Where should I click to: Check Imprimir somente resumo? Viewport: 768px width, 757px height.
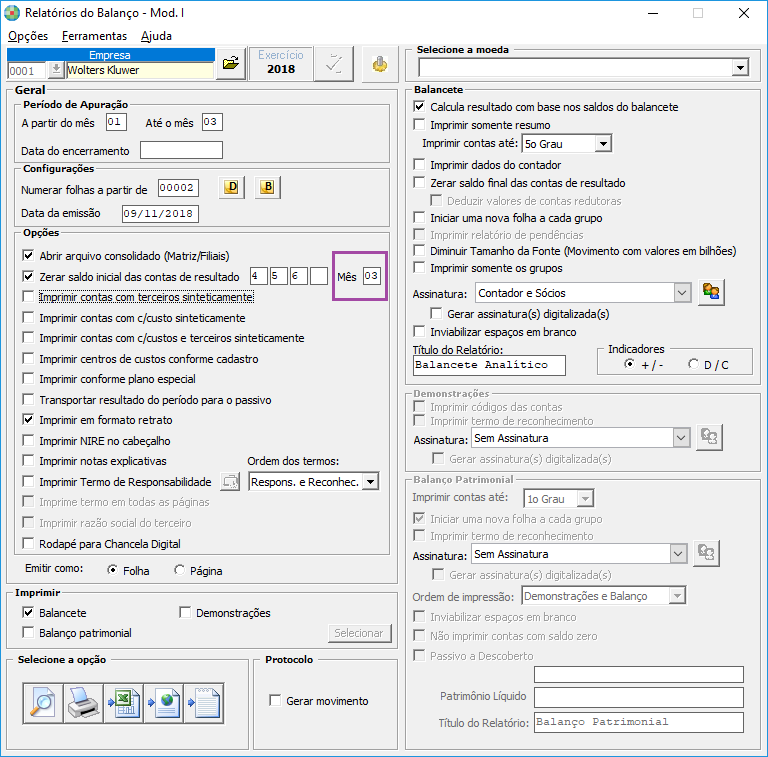pos(419,124)
